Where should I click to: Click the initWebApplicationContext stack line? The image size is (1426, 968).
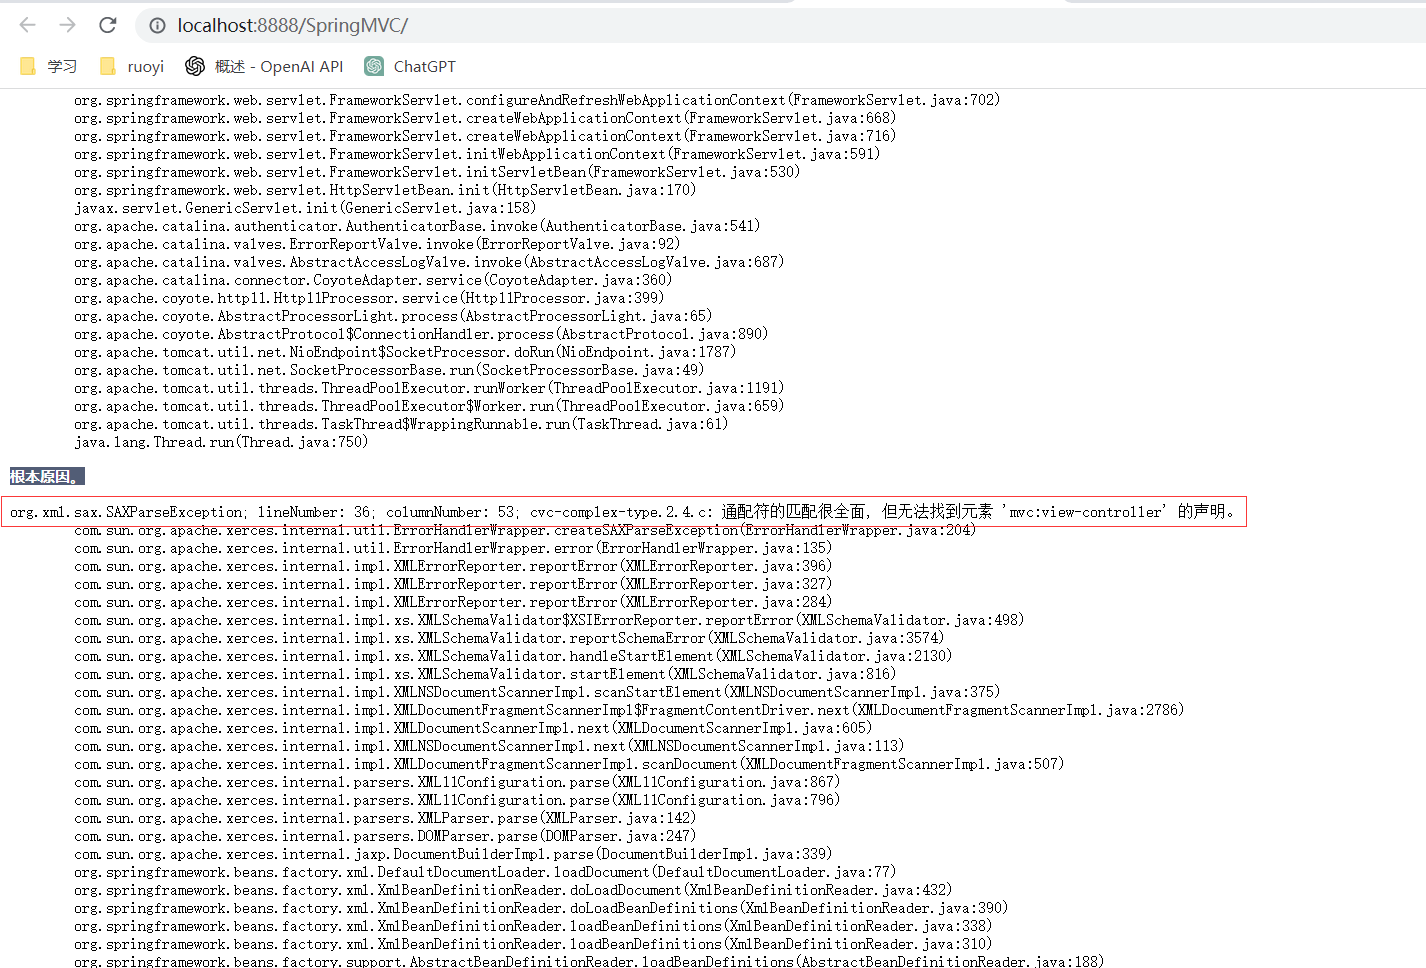477,154
